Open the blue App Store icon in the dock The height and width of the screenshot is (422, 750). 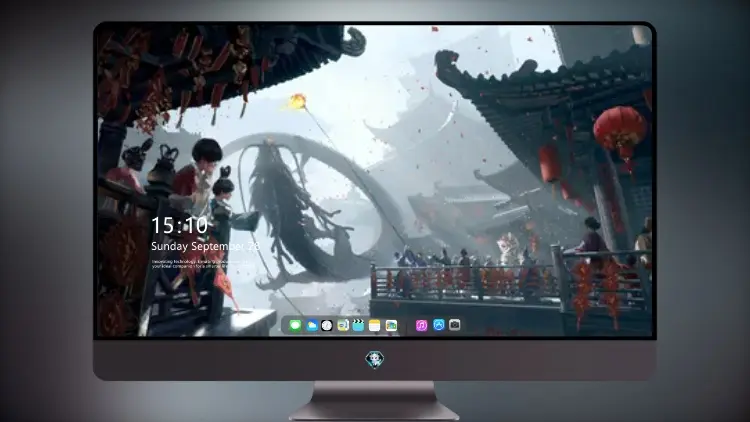[x=439, y=325]
